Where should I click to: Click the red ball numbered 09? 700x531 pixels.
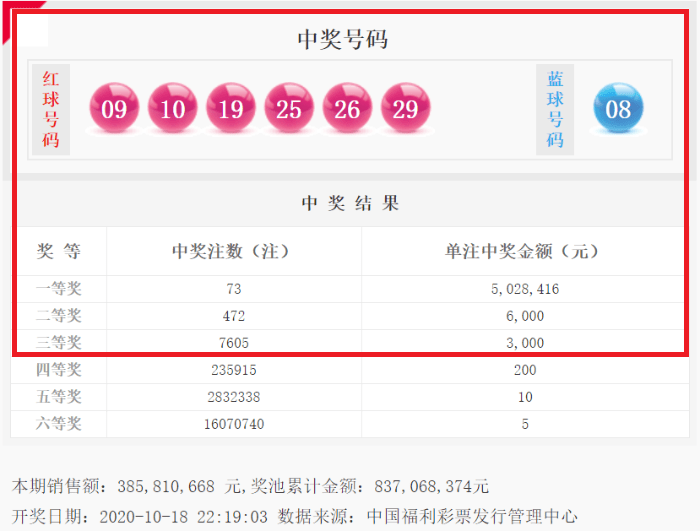(x=115, y=108)
